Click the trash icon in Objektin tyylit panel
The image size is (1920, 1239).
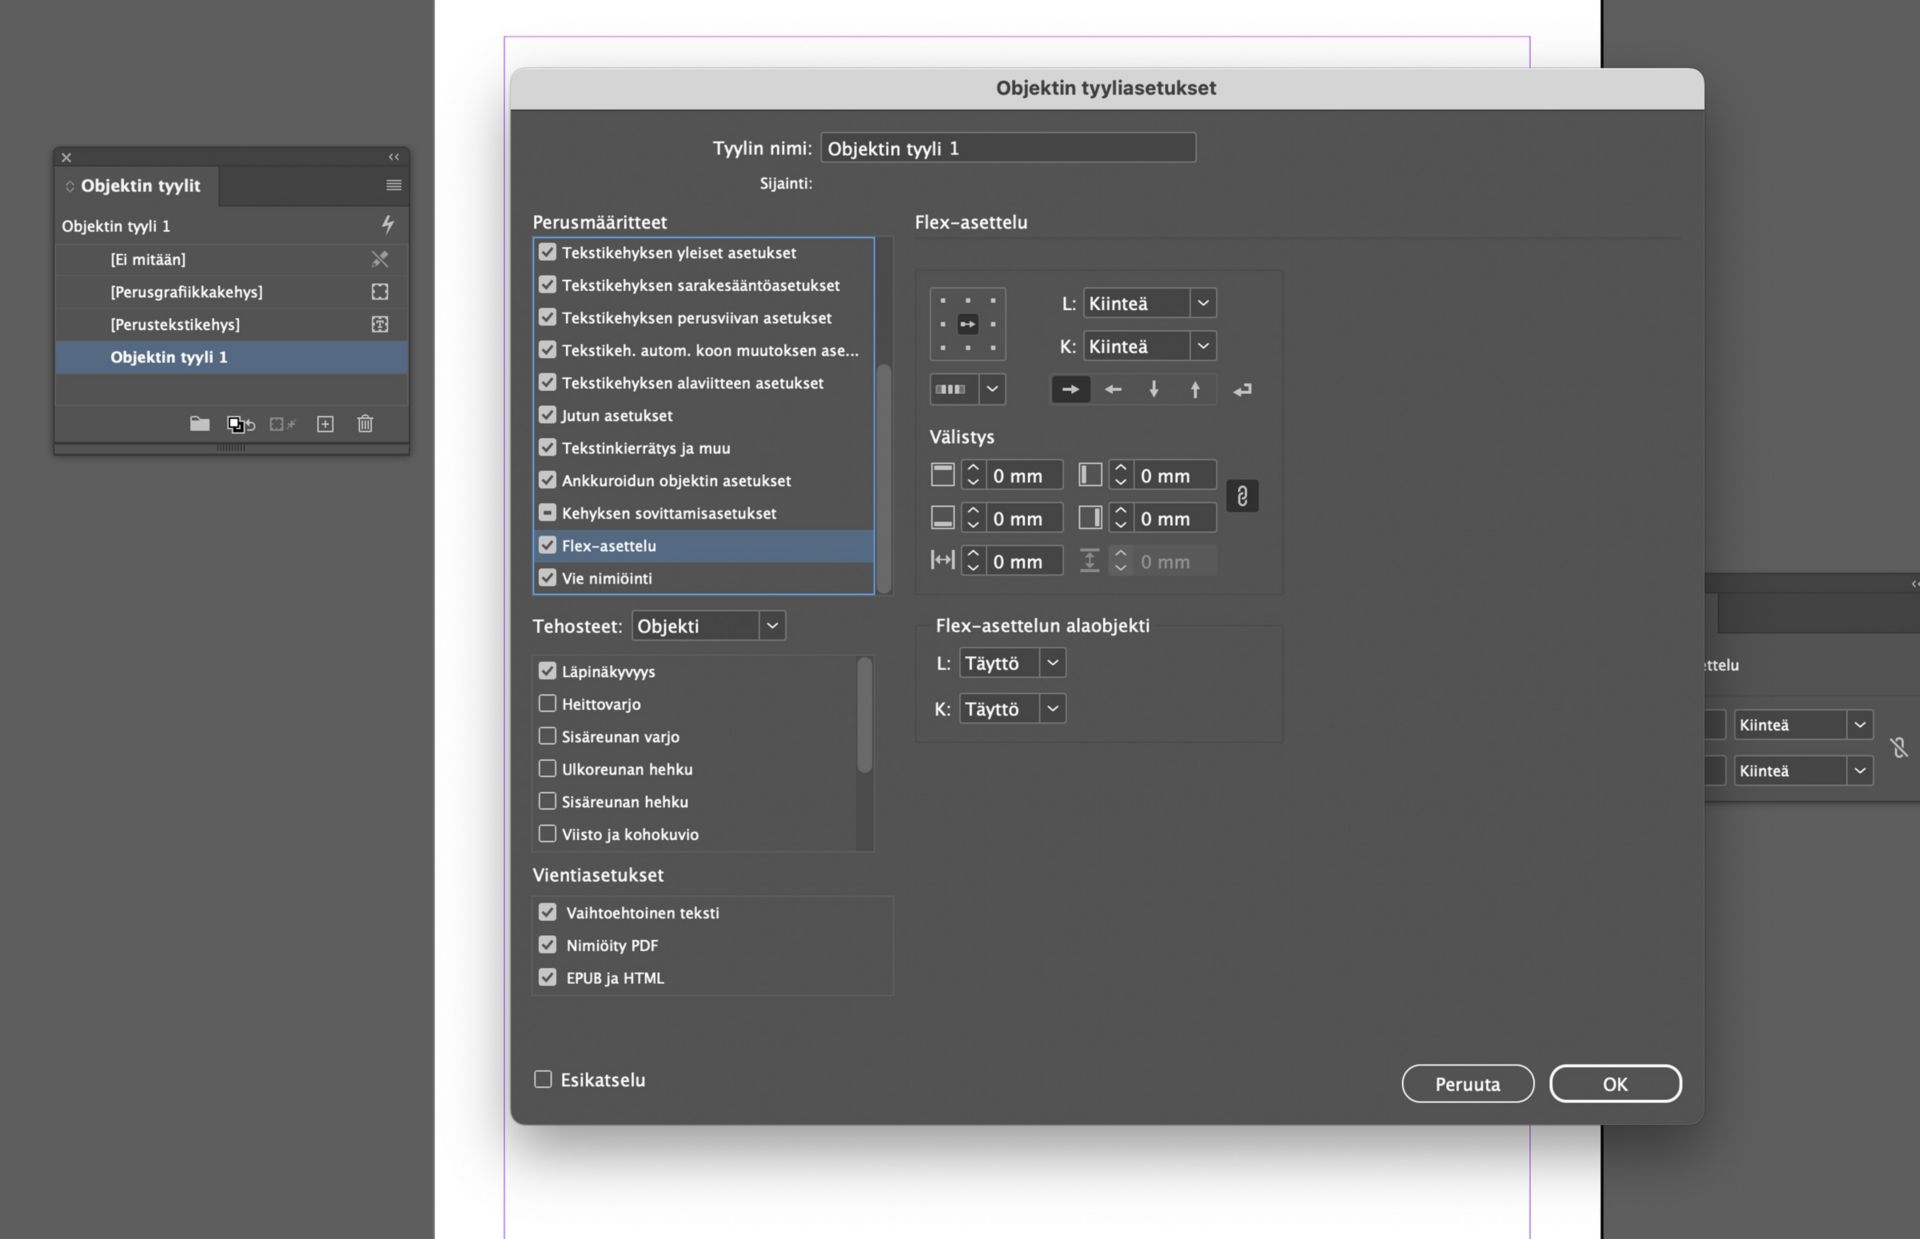(365, 424)
